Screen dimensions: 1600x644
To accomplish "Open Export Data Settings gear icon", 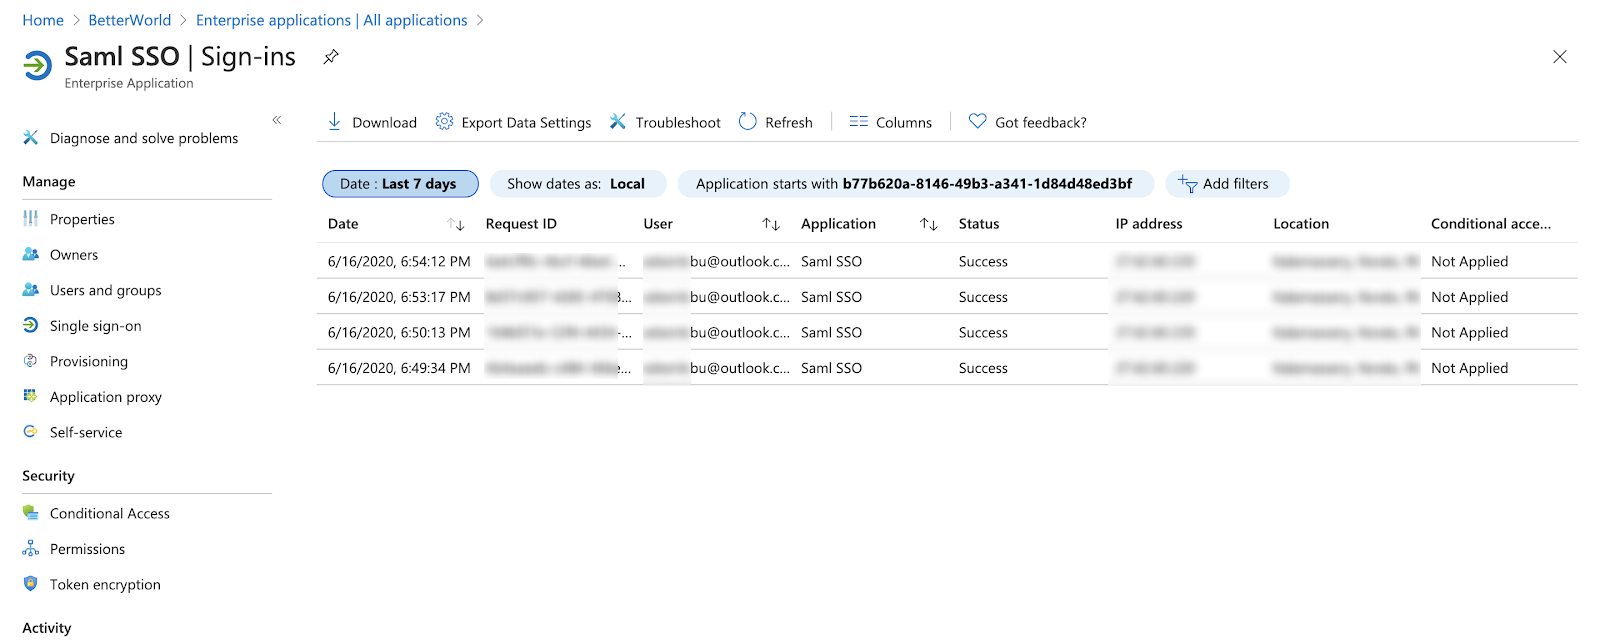I will coord(444,122).
